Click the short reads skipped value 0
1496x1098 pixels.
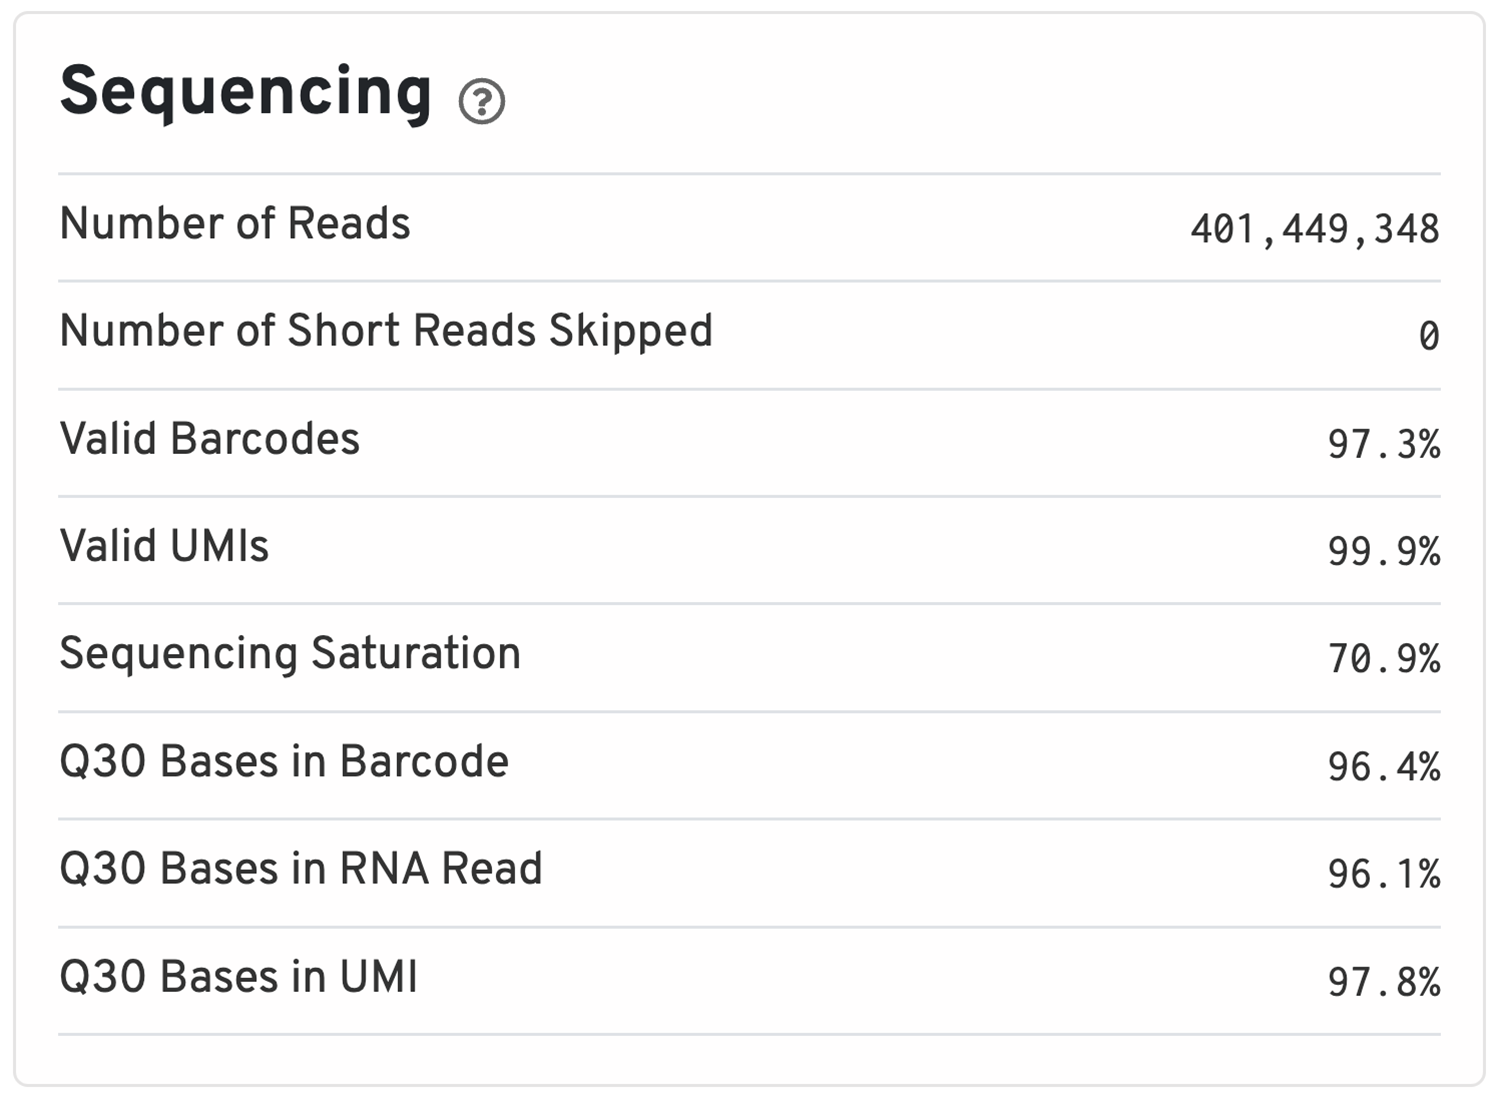coord(1428,337)
